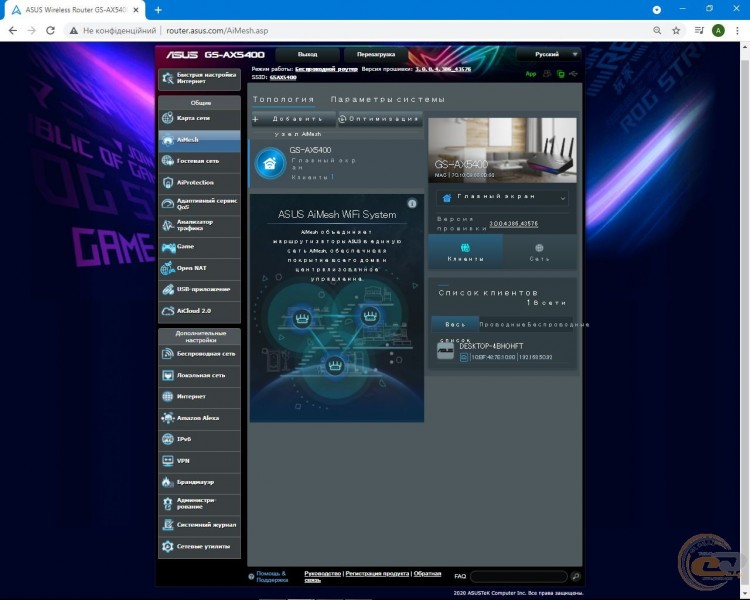The height and width of the screenshot is (600, 750).
Task: Click the Выход (Logout) button
Action: click(308, 55)
